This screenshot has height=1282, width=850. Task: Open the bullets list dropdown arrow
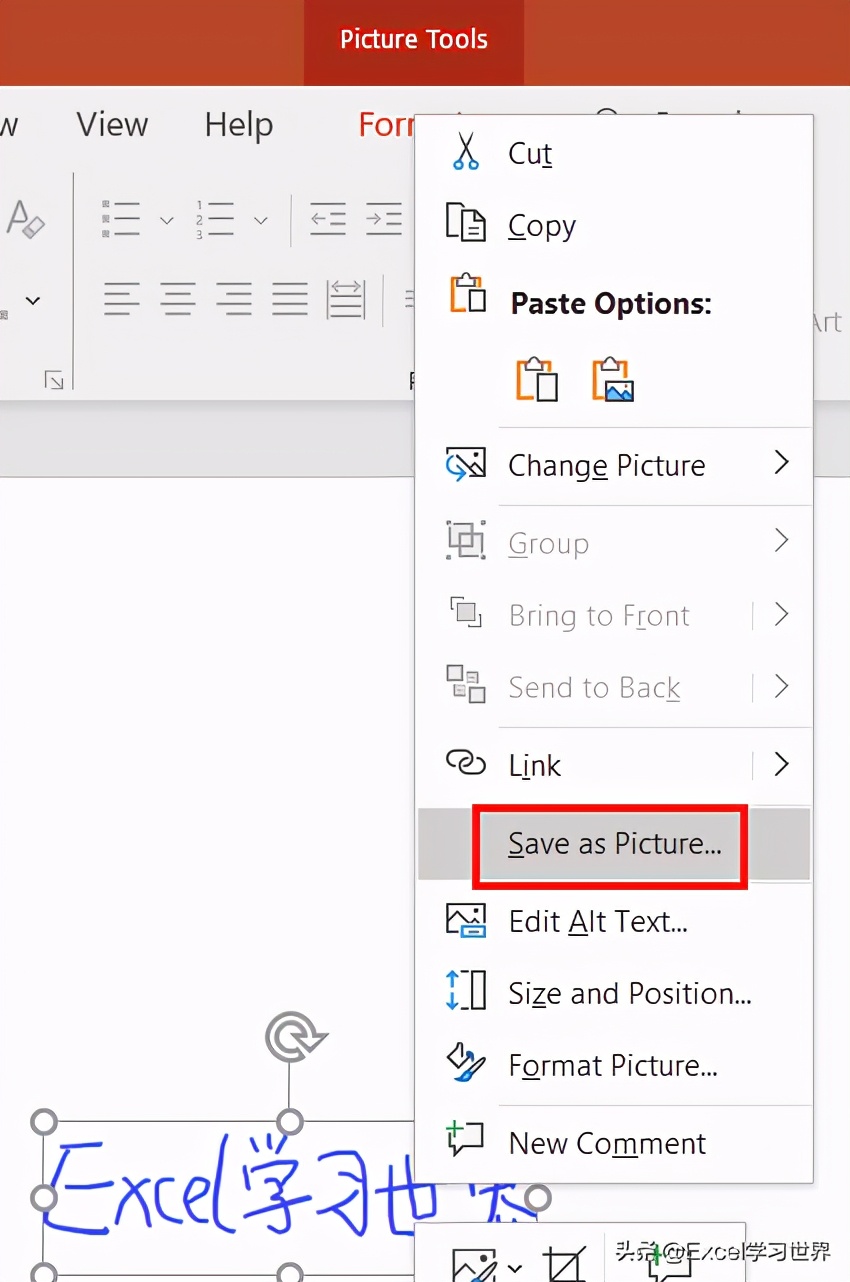coord(167,220)
